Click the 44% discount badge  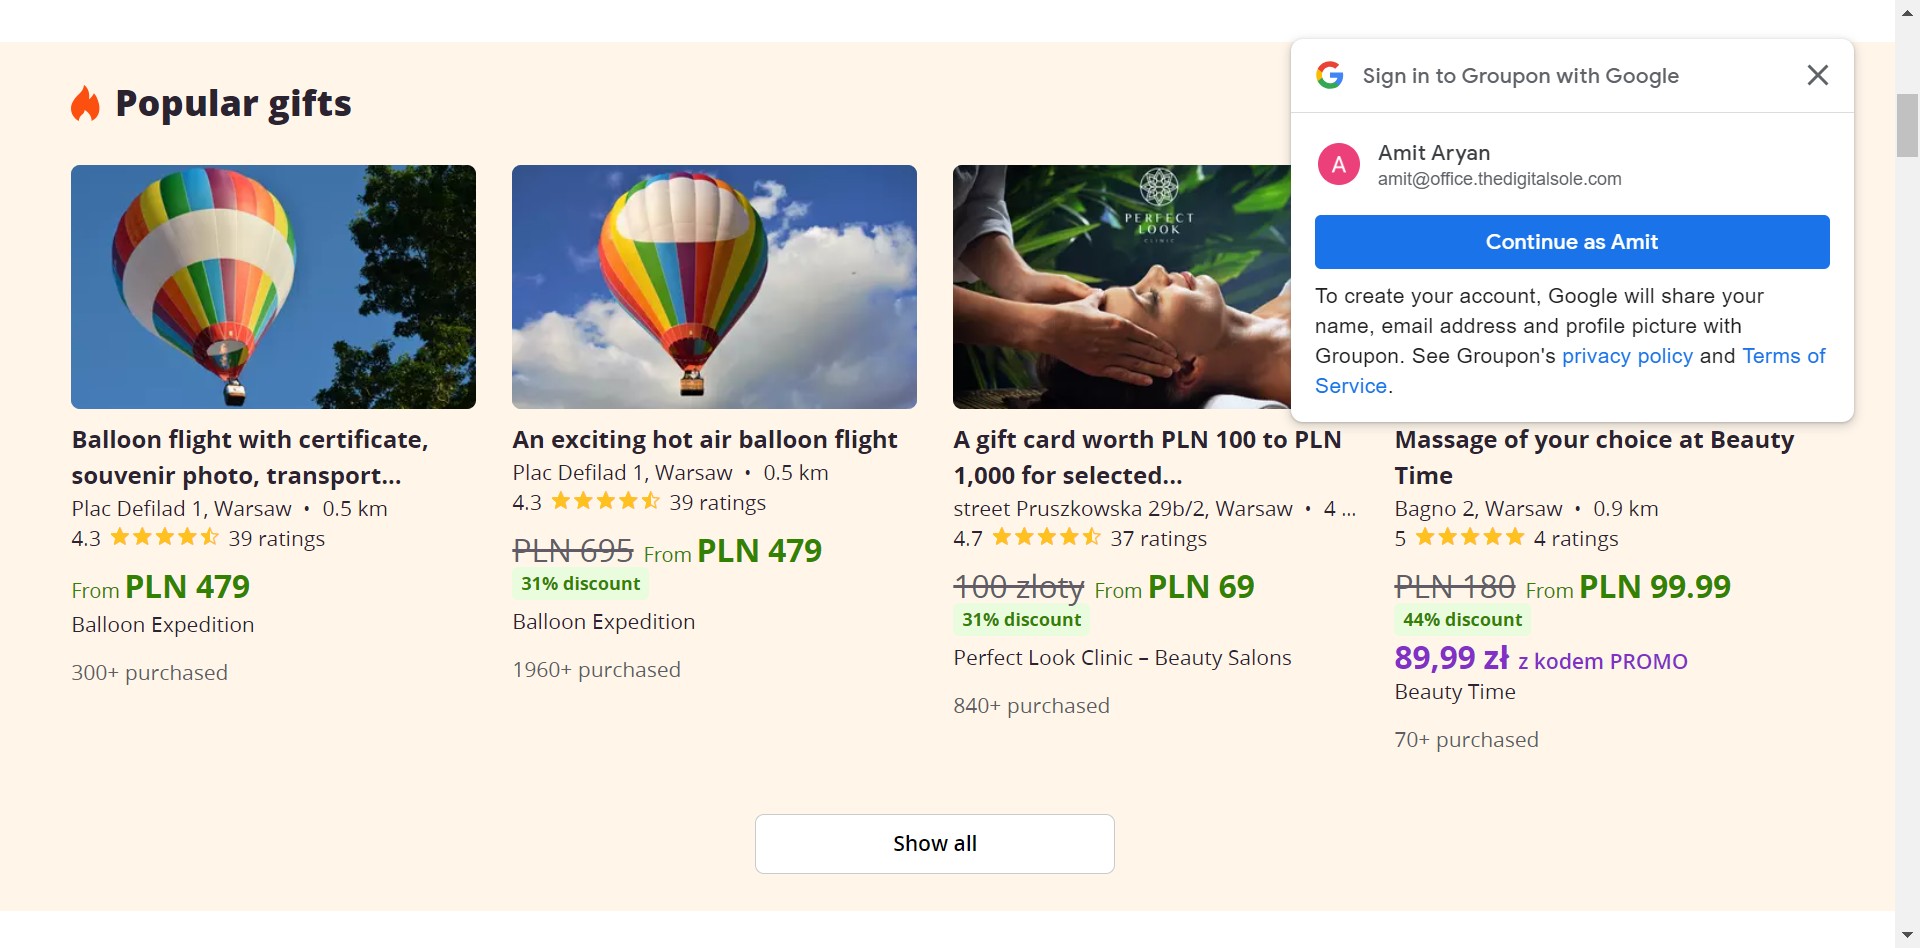click(x=1462, y=620)
